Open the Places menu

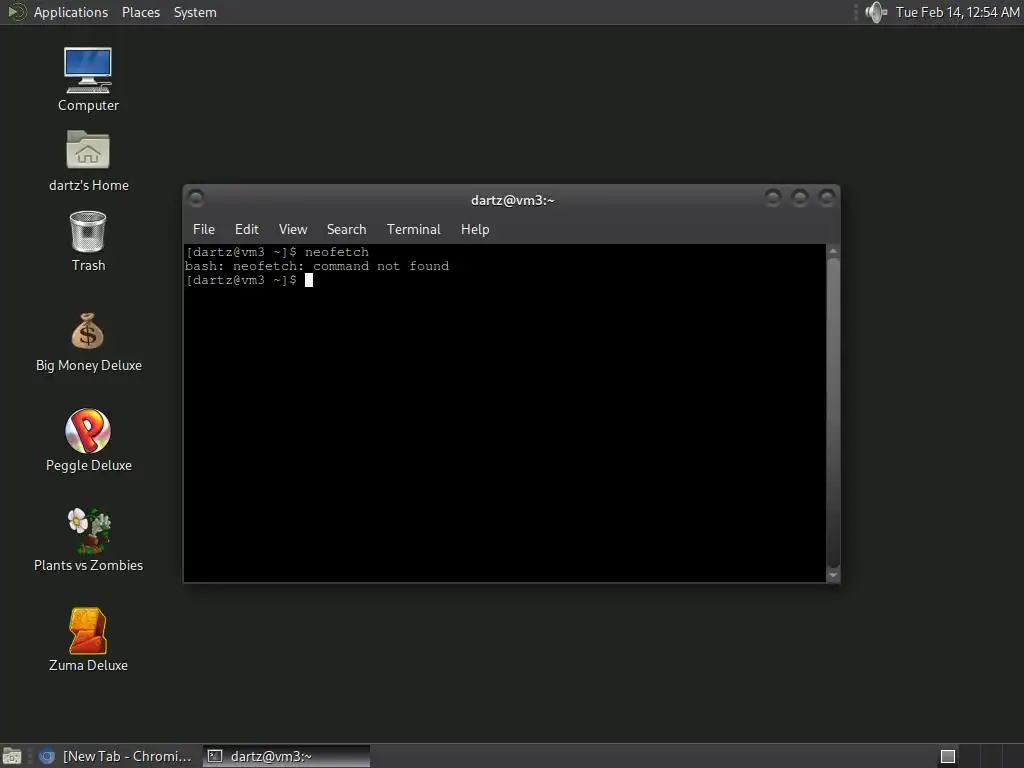click(x=141, y=12)
